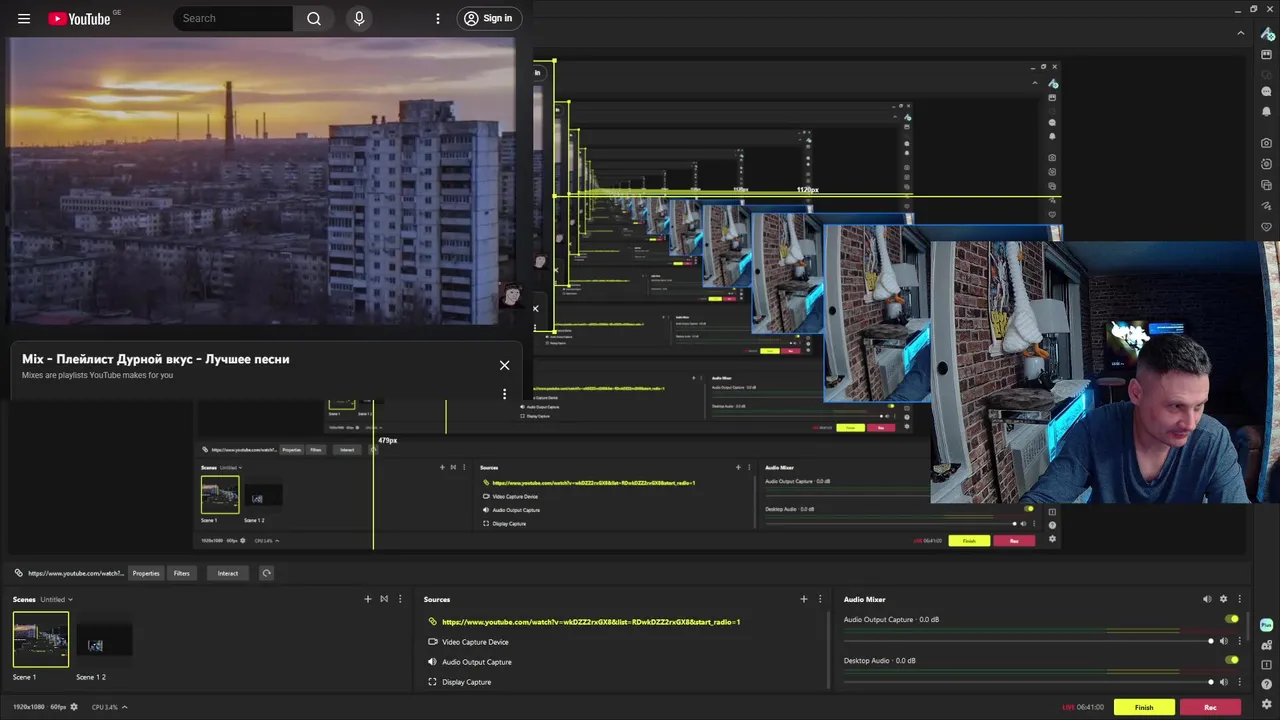Expand the Untitled scene collection dropdown
Image resolution: width=1280 pixels, height=720 pixels.
point(56,599)
